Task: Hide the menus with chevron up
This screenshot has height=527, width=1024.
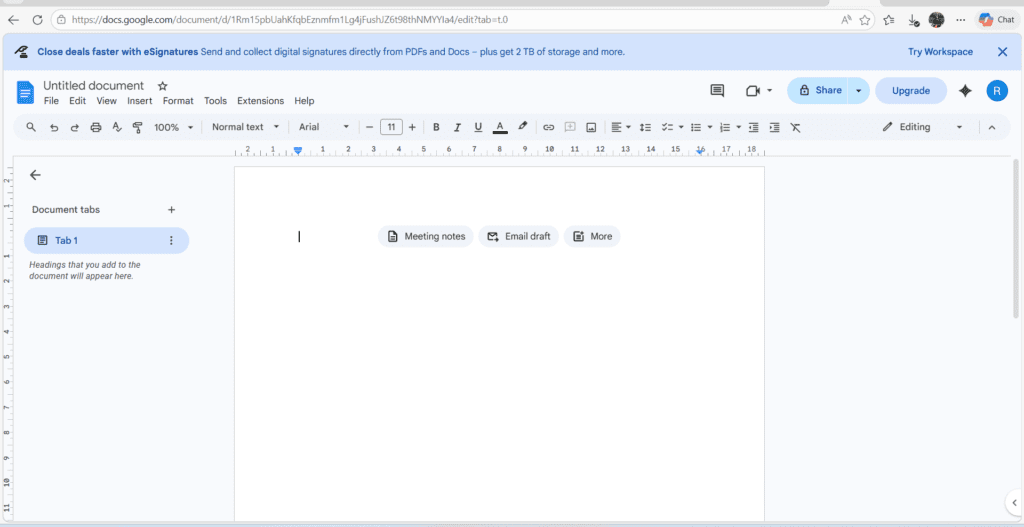Action: pos(992,127)
